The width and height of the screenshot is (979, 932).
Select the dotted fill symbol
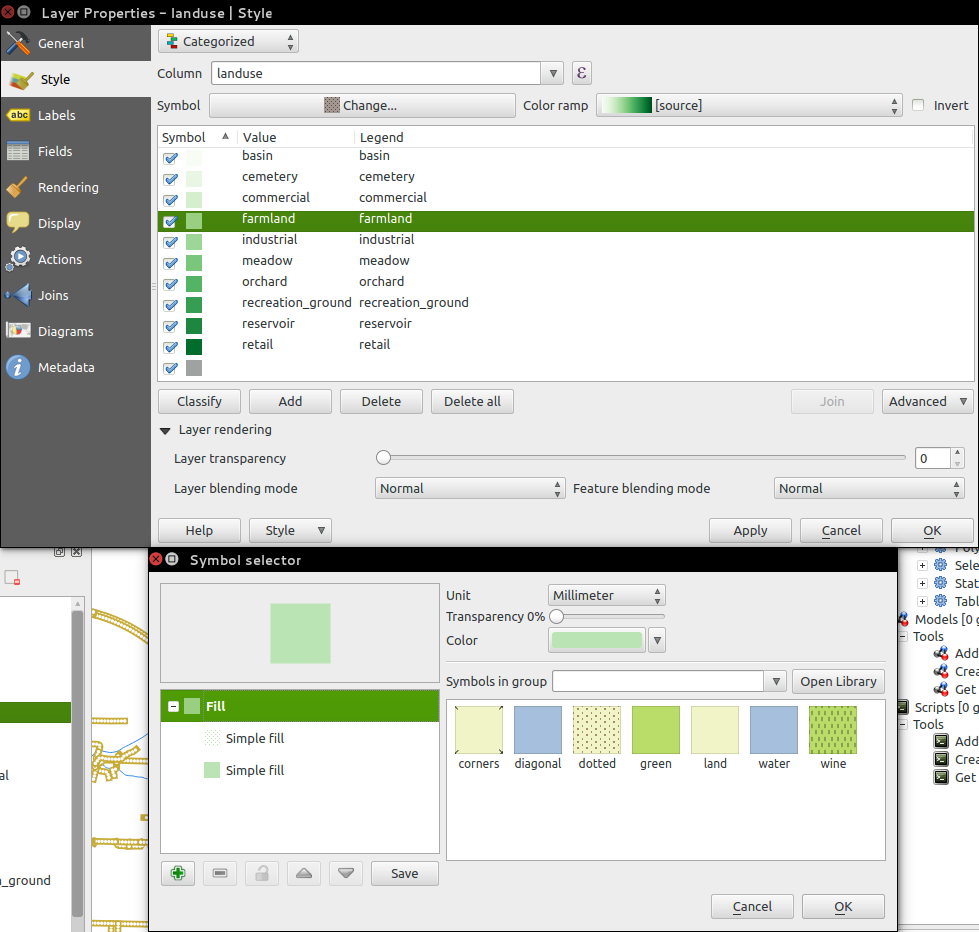(x=597, y=730)
